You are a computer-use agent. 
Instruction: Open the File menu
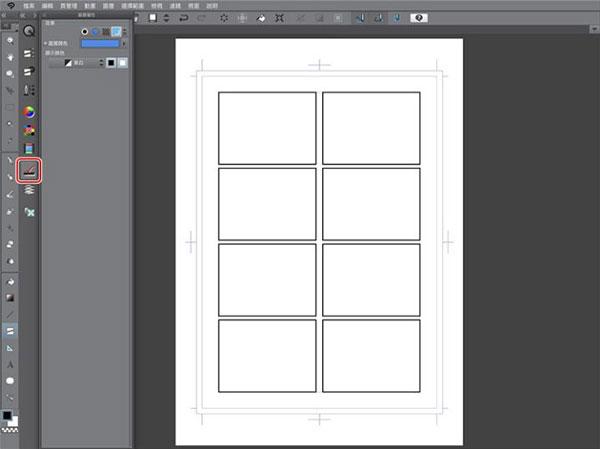[x=29, y=6]
